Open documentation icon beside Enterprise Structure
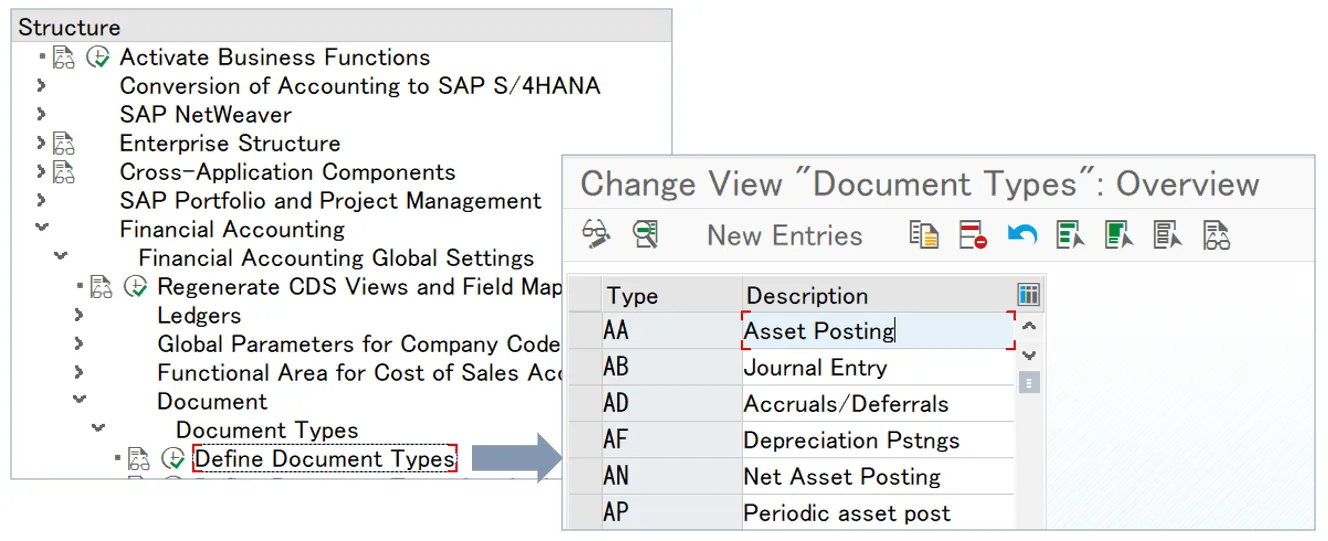 click(x=64, y=143)
